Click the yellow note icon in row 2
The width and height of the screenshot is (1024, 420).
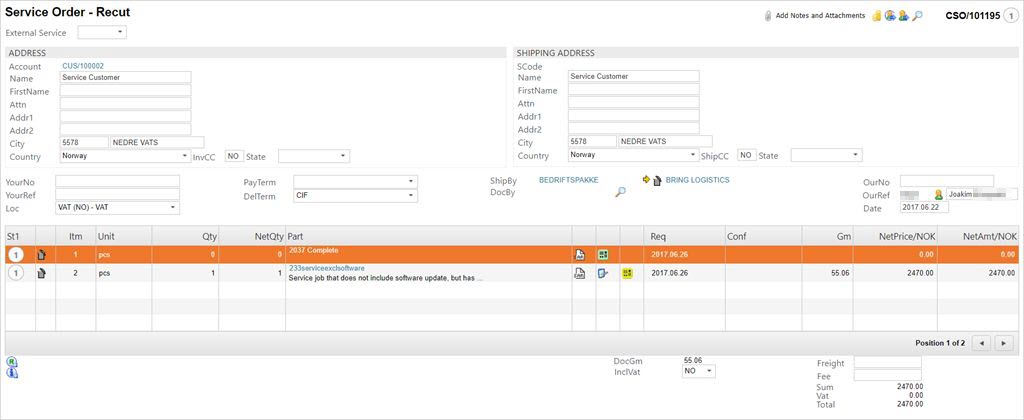pyautogui.click(x=627, y=273)
